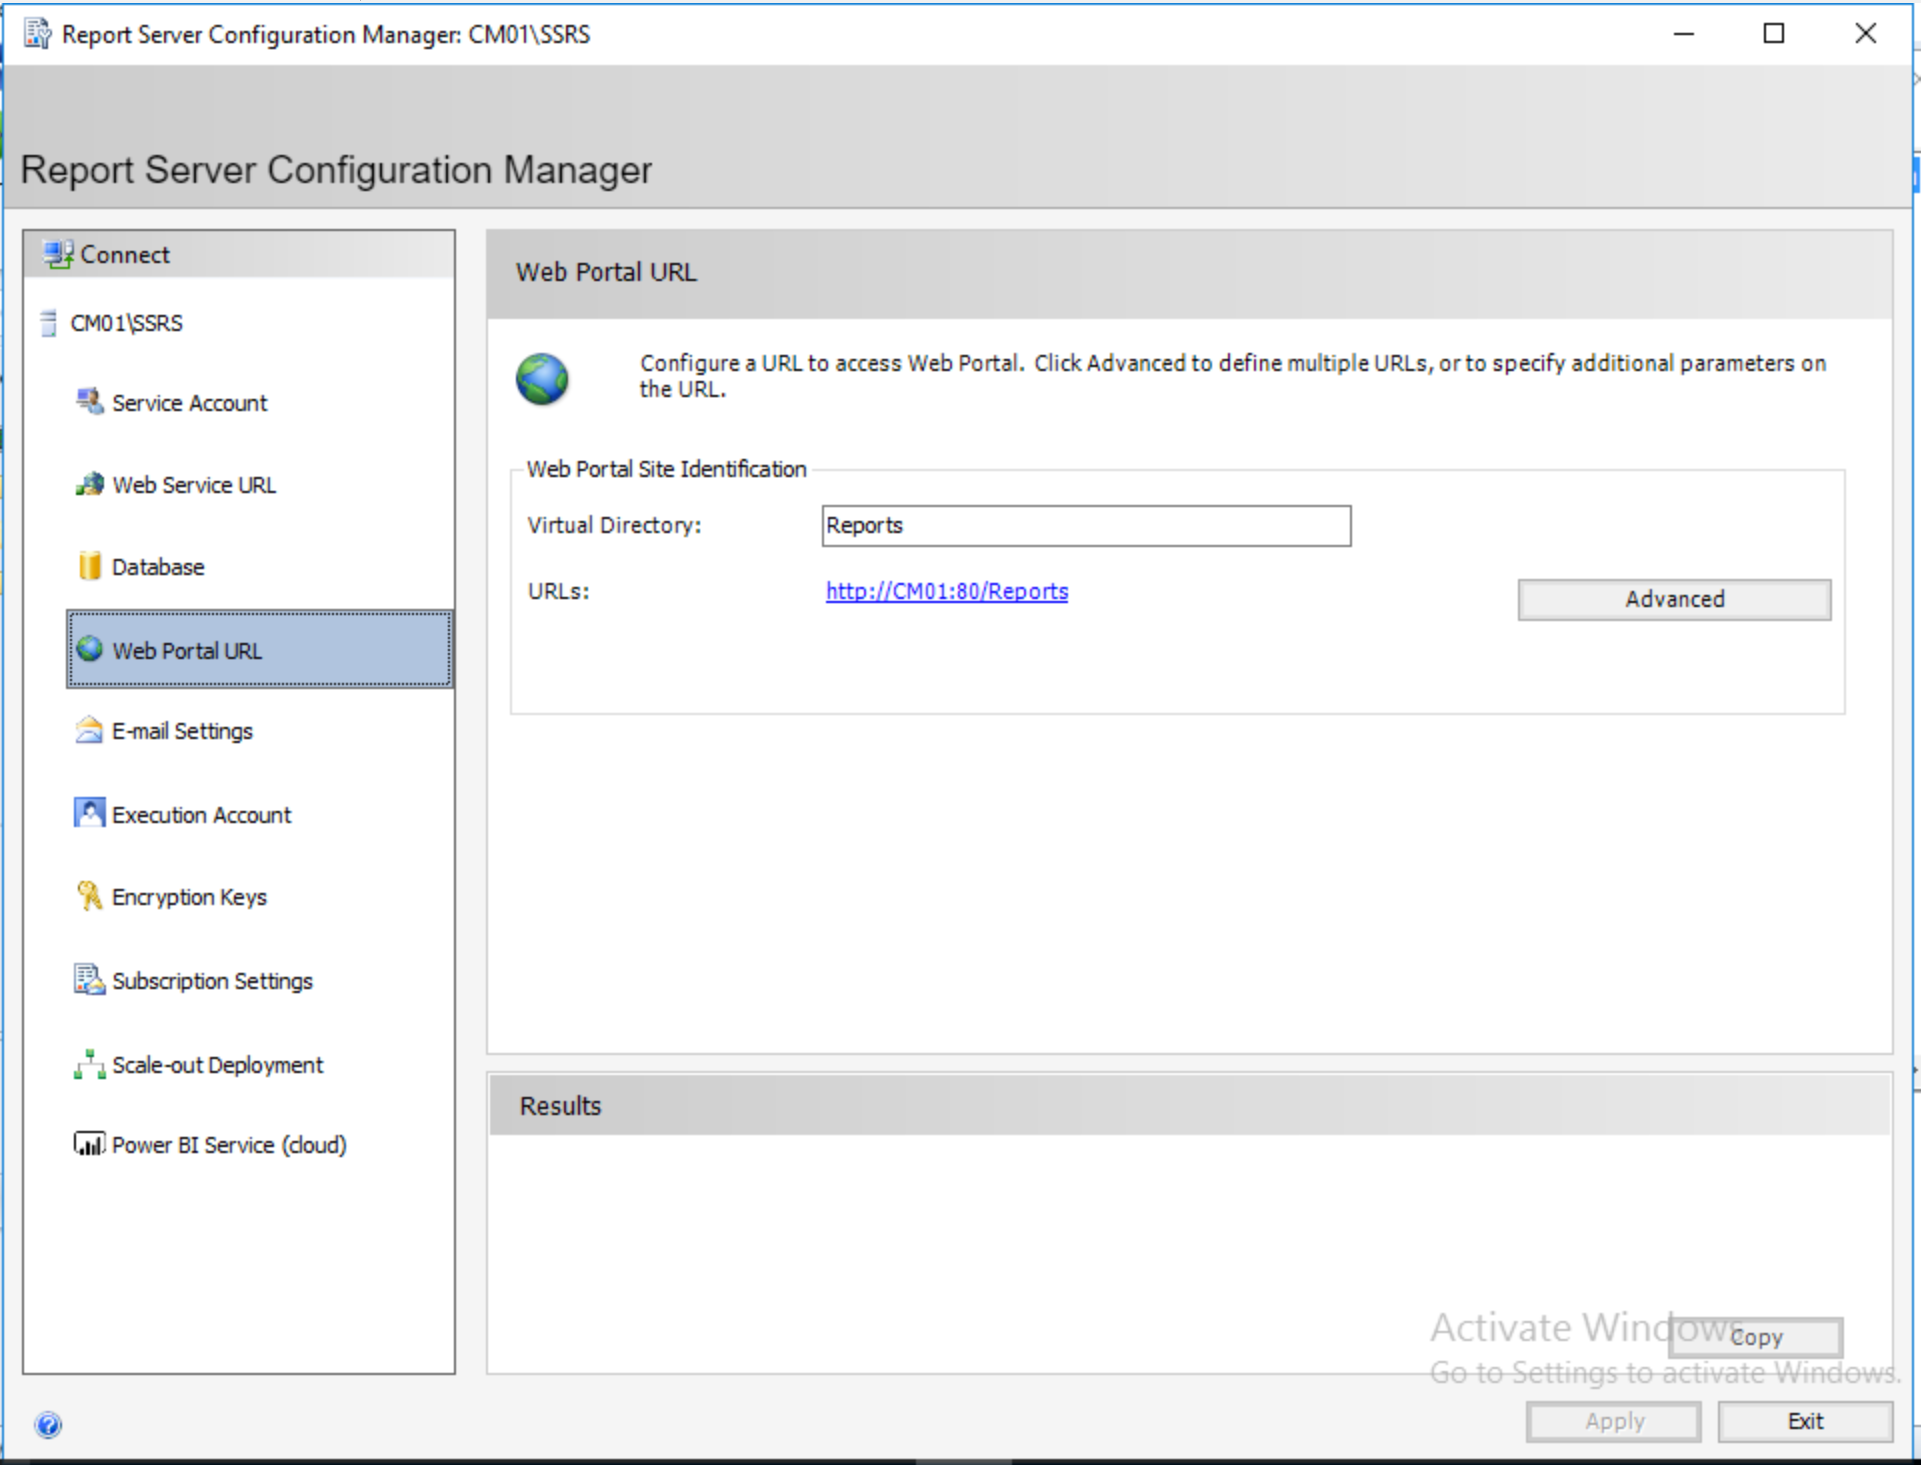Click the Exit button
The width and height of the screenshot is (1921, 1465).
coord(1805,1421)
